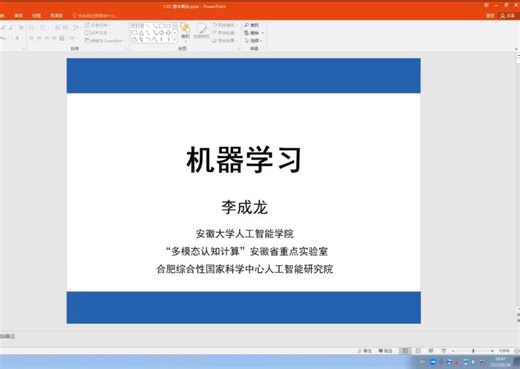Open the ribbon tab right of 视图
Viewport: 520px width, 369px height.
pyautogui.click(x=56, y=15)
